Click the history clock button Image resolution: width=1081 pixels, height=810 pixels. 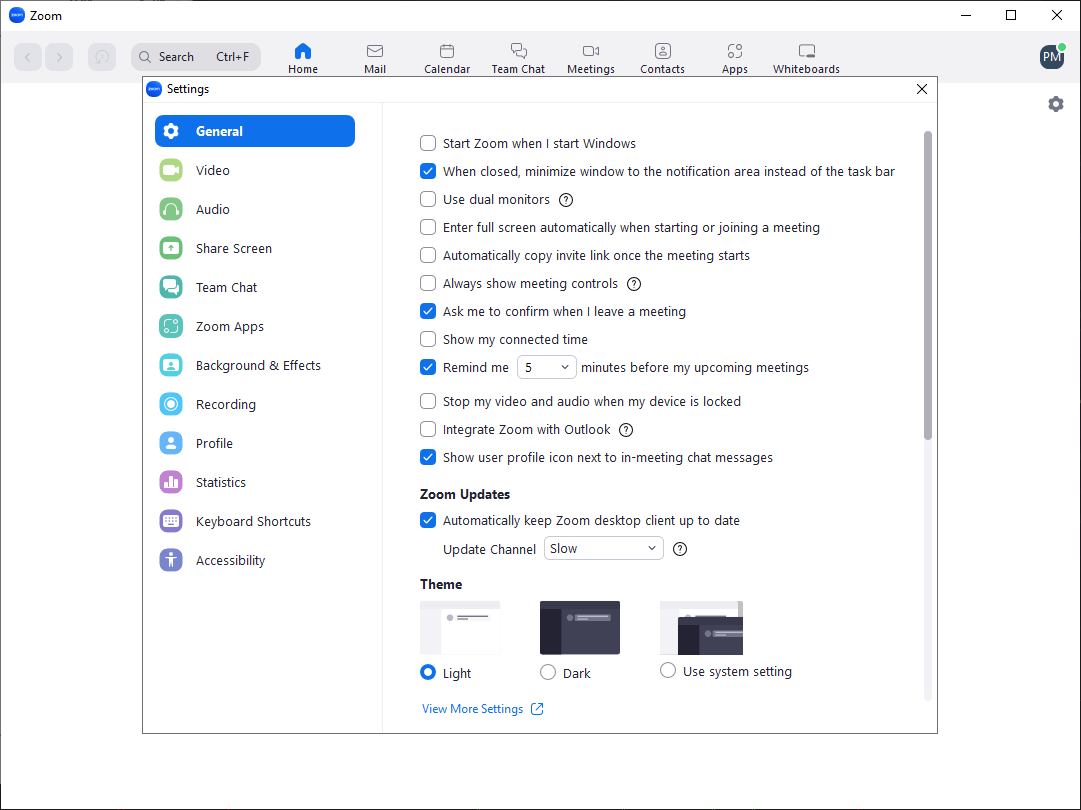(x=102, y=57)
